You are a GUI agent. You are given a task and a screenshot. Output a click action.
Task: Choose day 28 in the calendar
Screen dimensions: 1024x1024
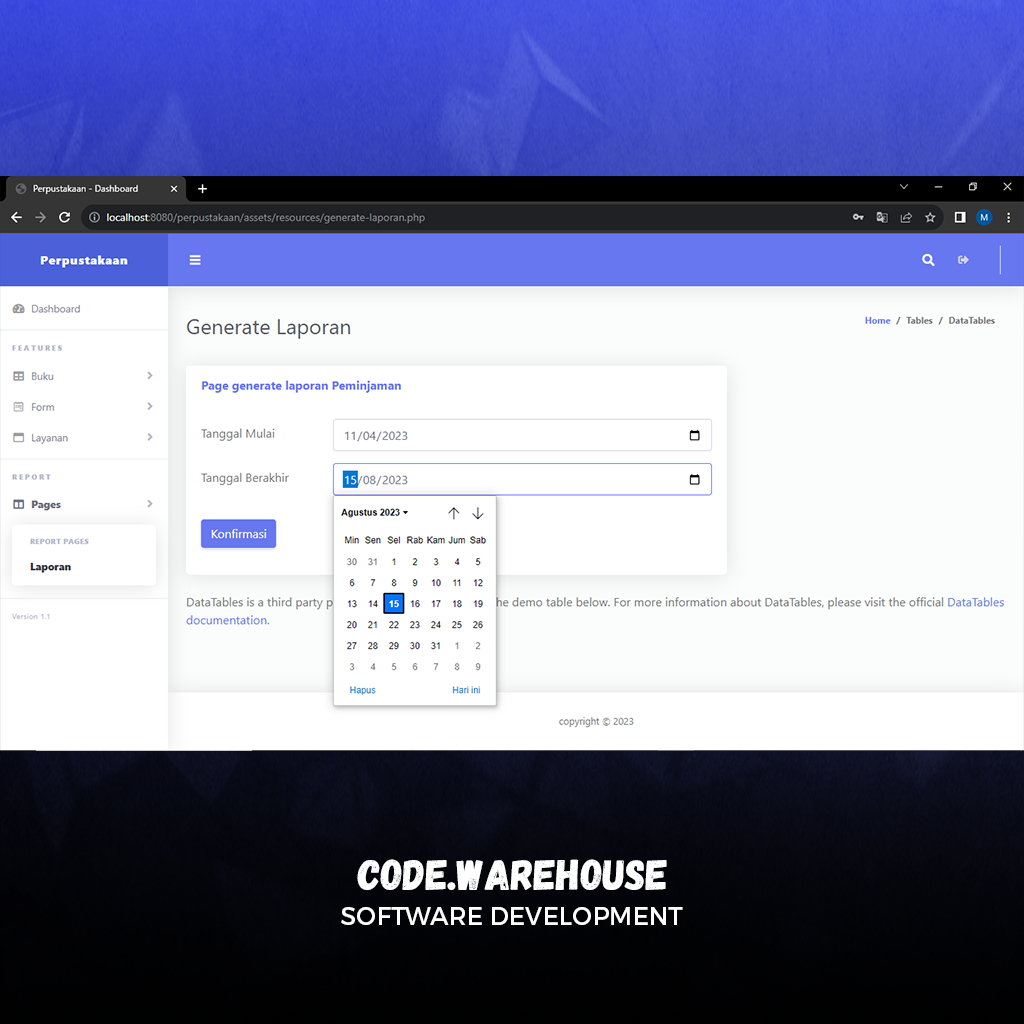(x=373, y=646)
